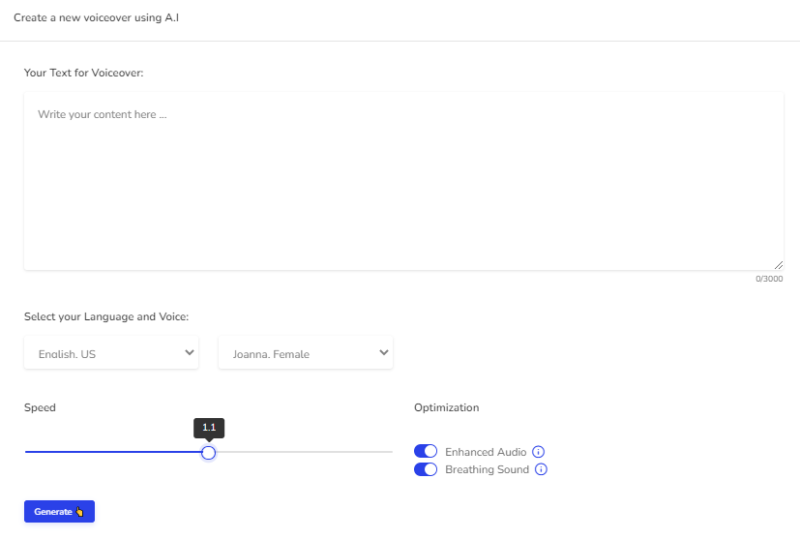Click the unfilled right part of Speed track
This screenshot has height=539, width=800.
[300, 452]
